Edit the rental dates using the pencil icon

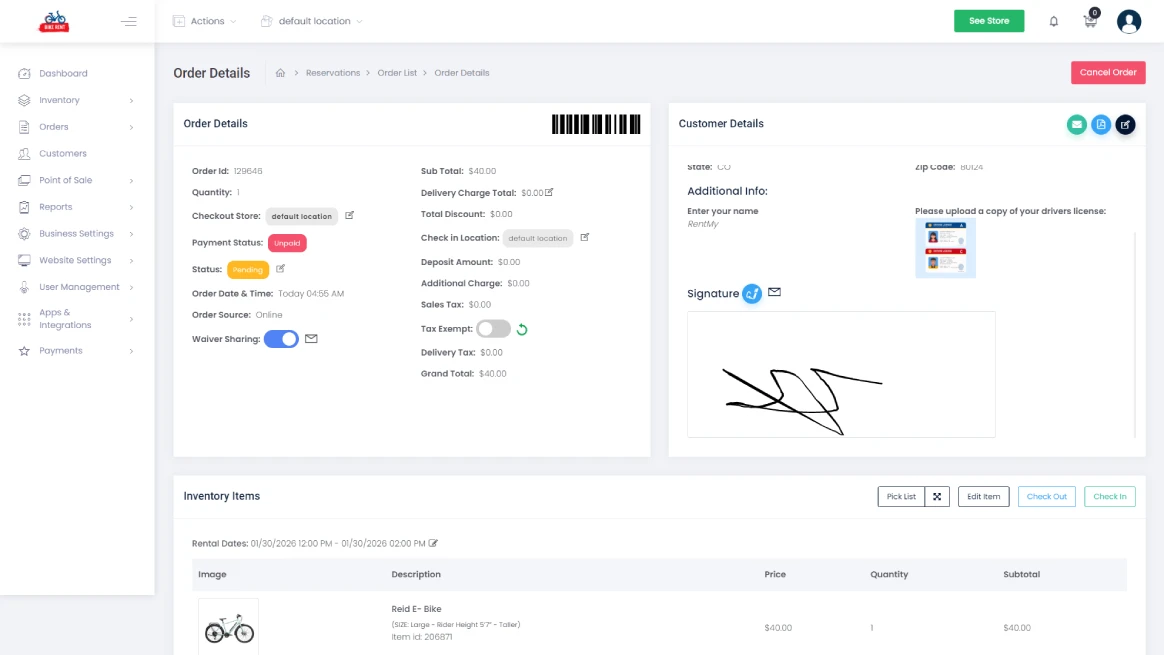[434, 543]
